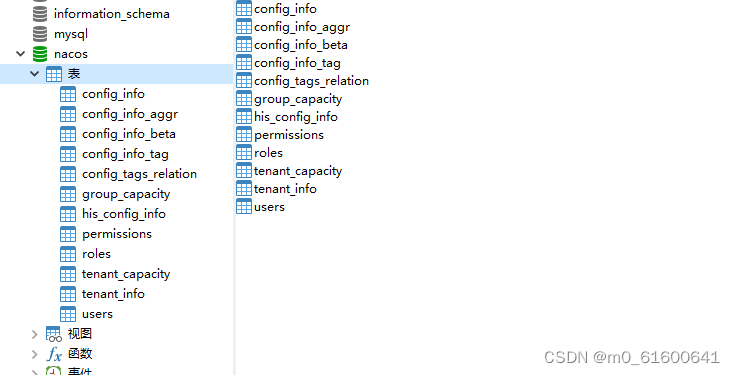Select roles name in the tree
The height and width of the screenshot is (375, 735).
(97, 254)
